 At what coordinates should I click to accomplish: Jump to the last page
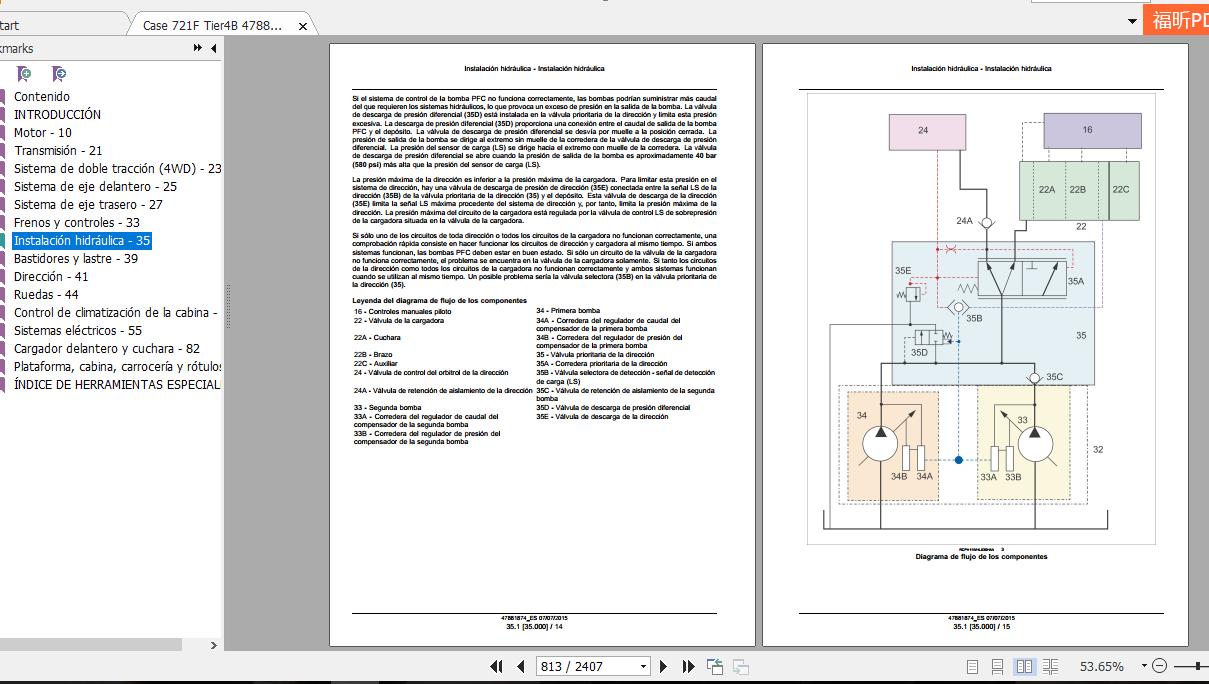point(688,666)
